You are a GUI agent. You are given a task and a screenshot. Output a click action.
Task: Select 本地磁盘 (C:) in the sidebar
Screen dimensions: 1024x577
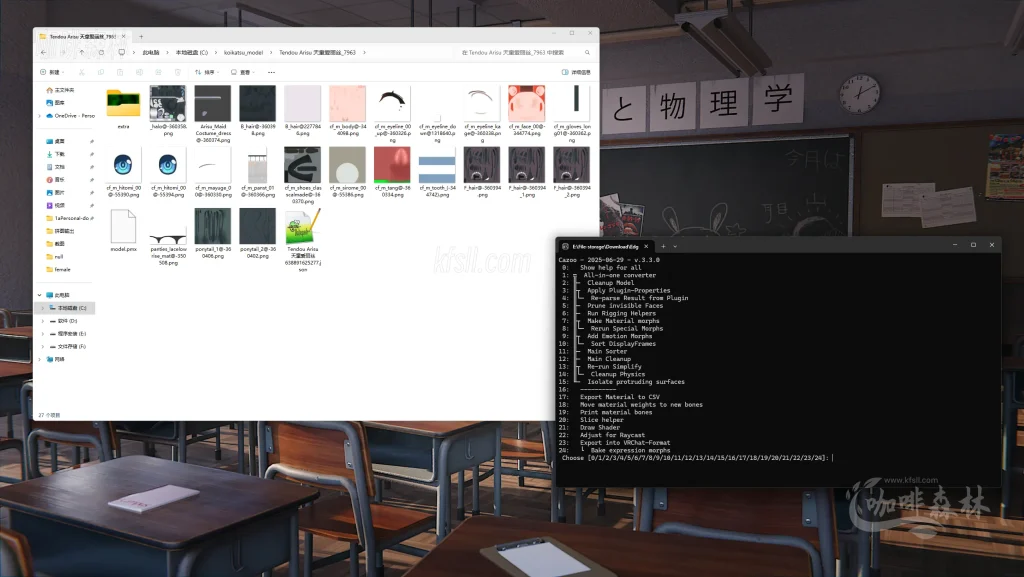click(71, 308)
